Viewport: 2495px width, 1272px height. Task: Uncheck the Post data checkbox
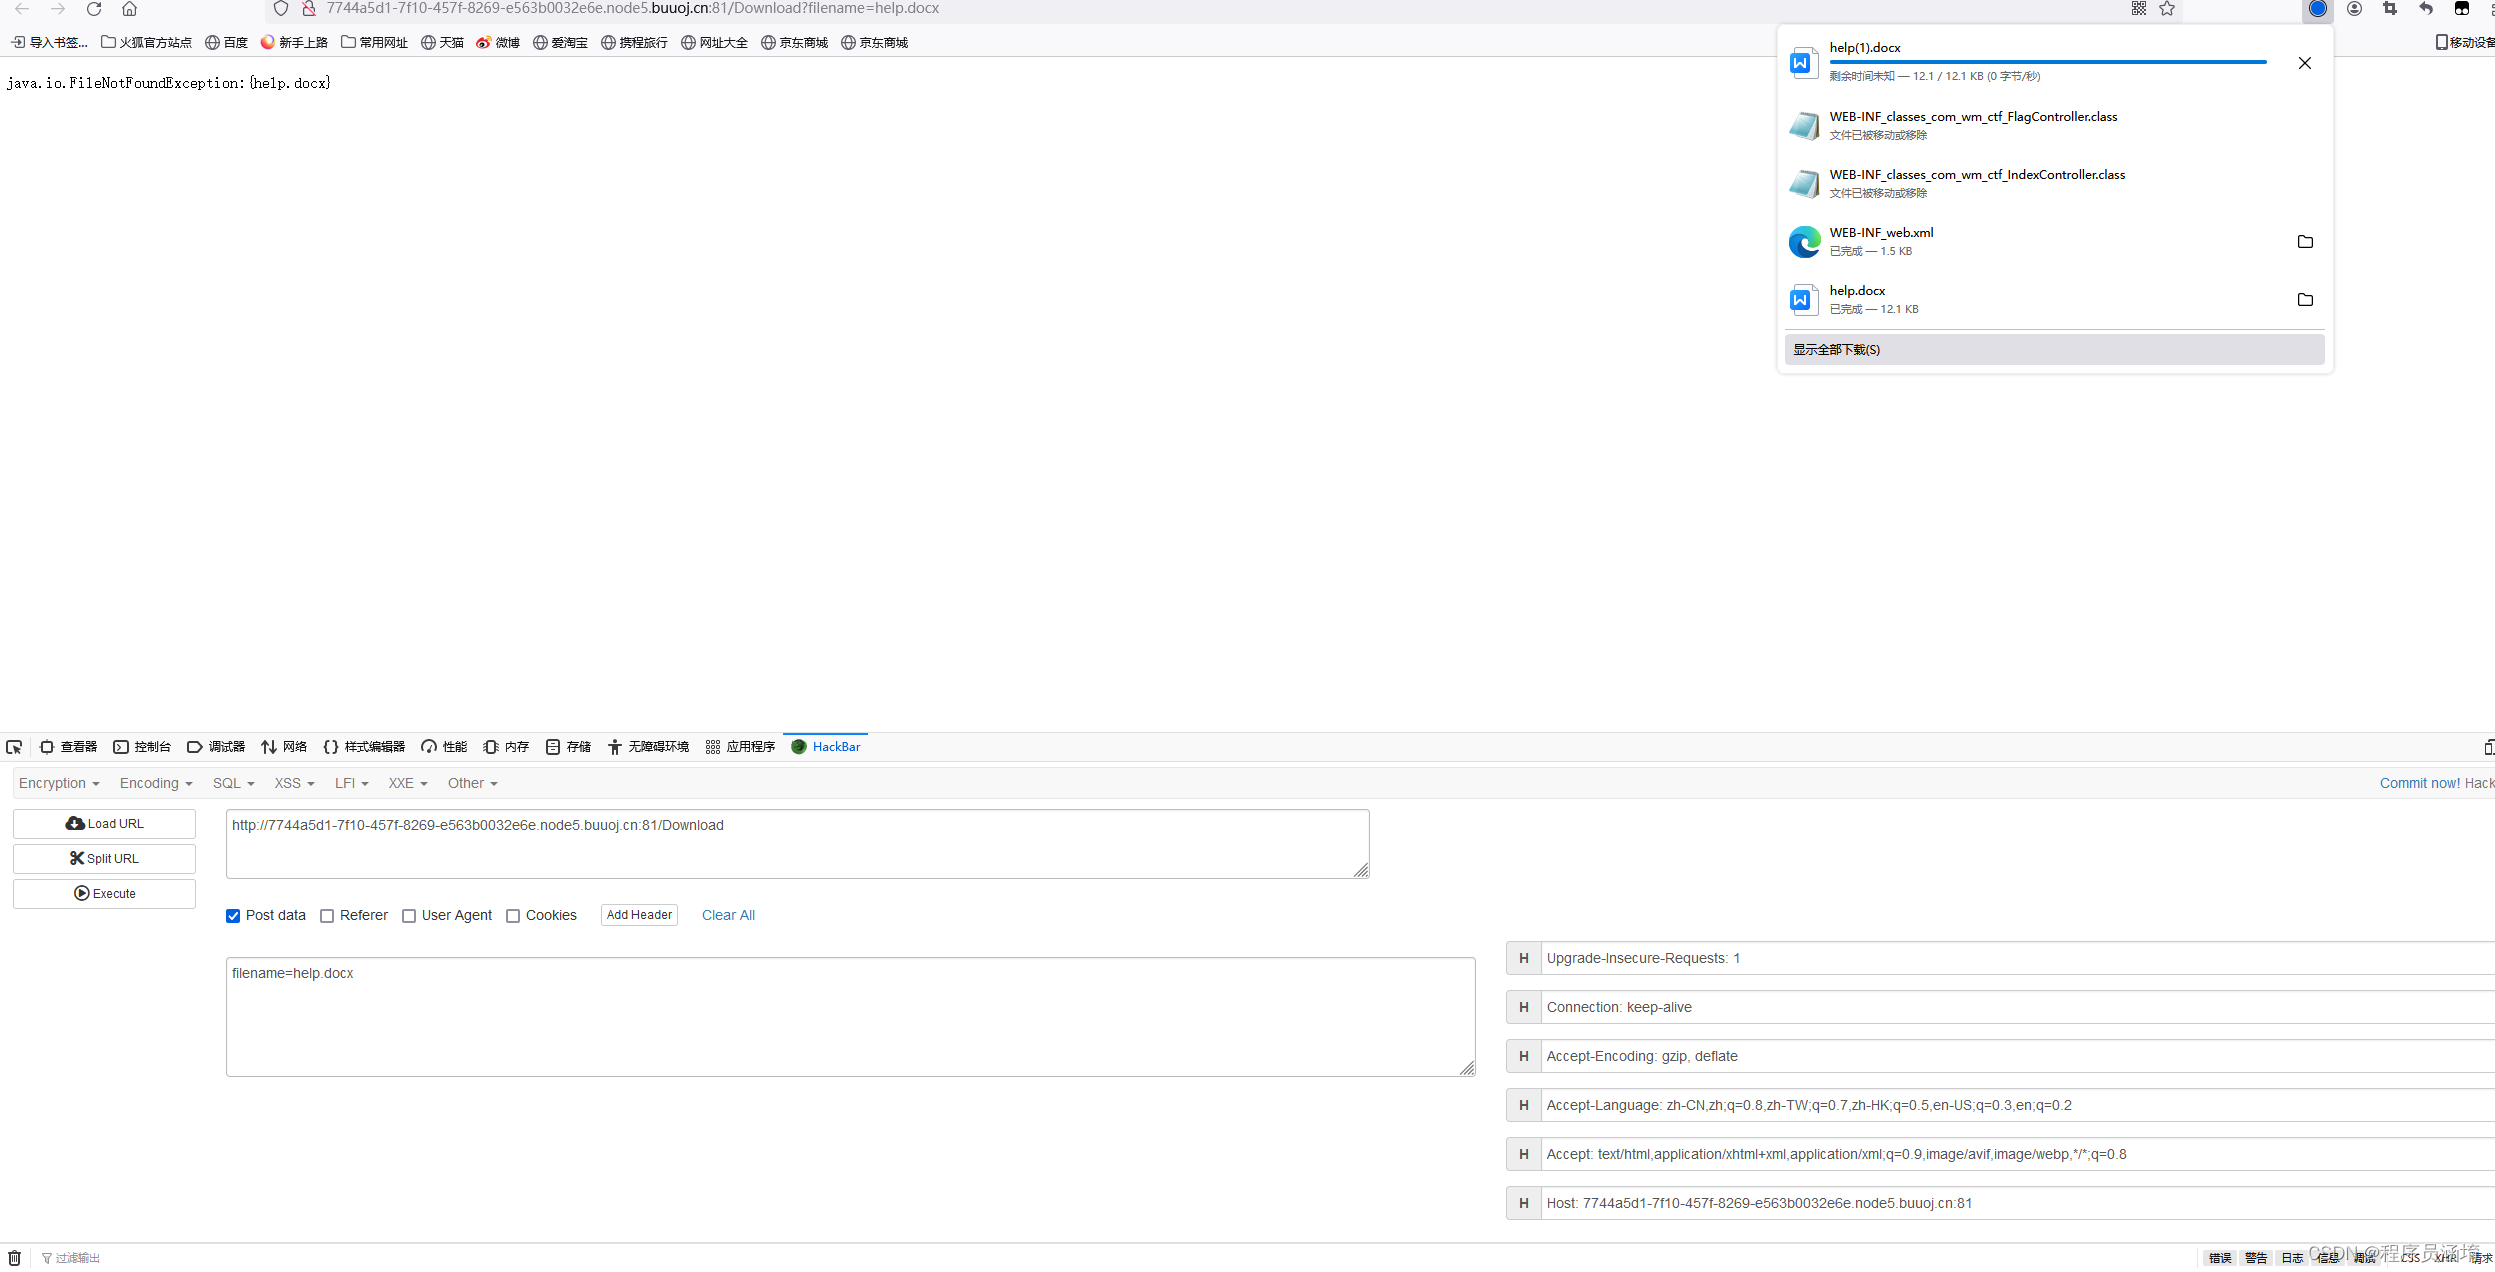point(233,916)
